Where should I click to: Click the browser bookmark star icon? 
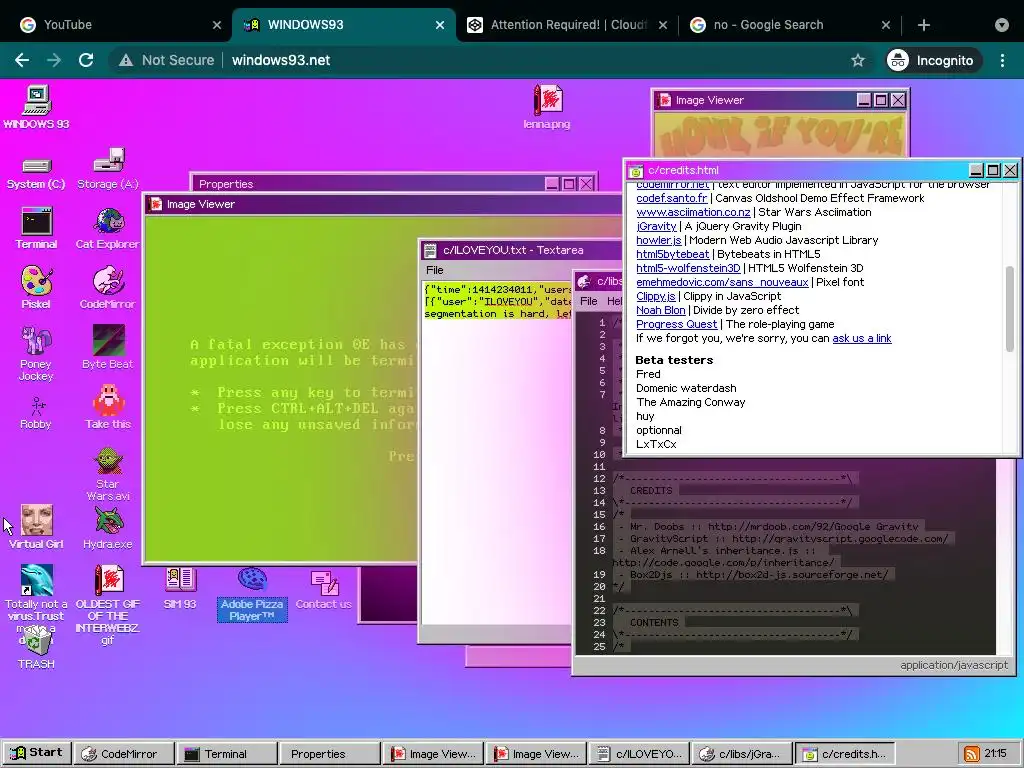858,60
